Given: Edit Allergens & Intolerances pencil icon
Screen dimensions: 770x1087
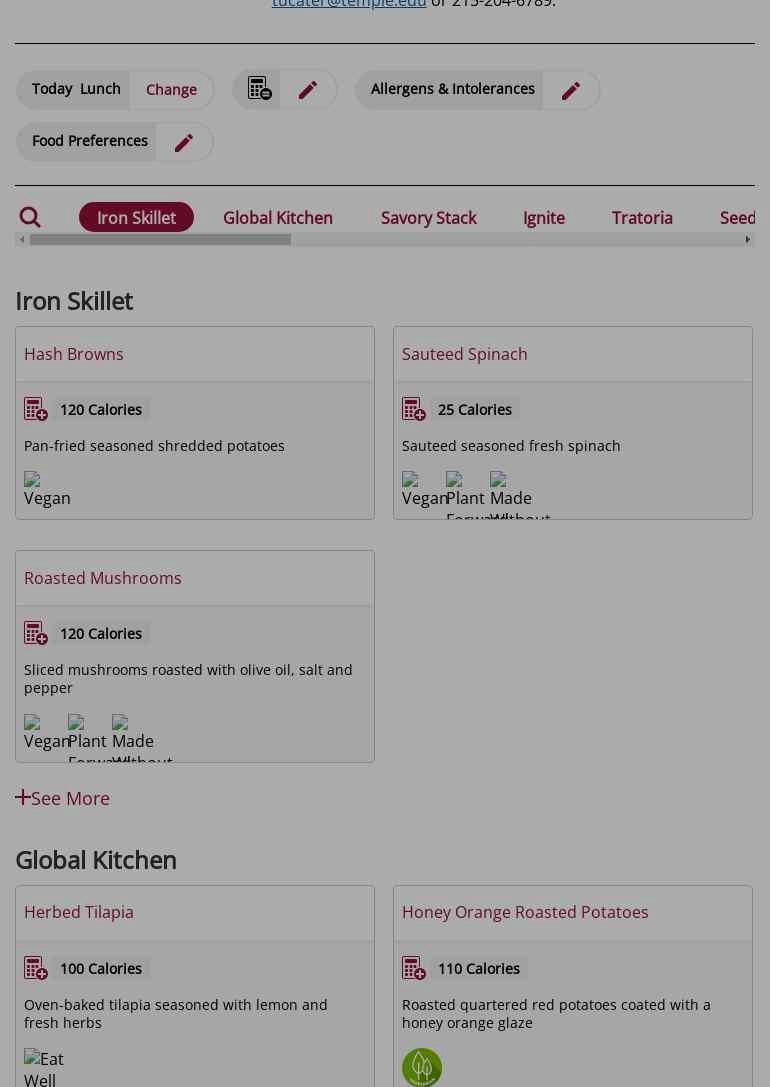Looking at the screenshot, I should pos(571,90).
